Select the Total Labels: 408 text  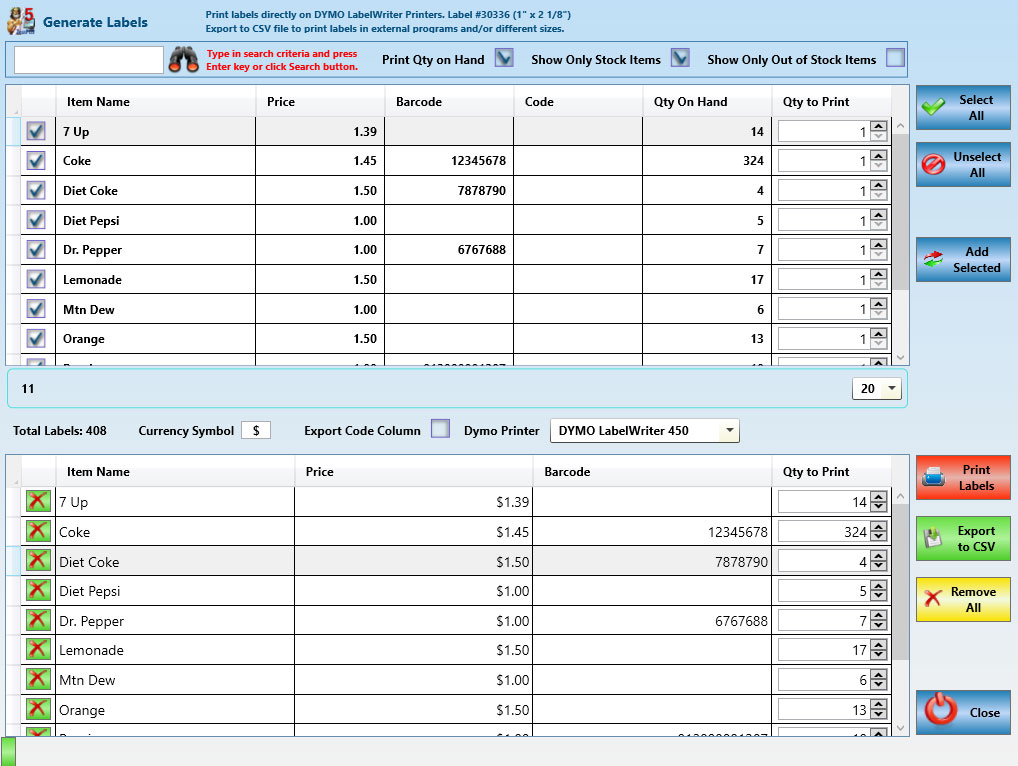pos(60,430)
